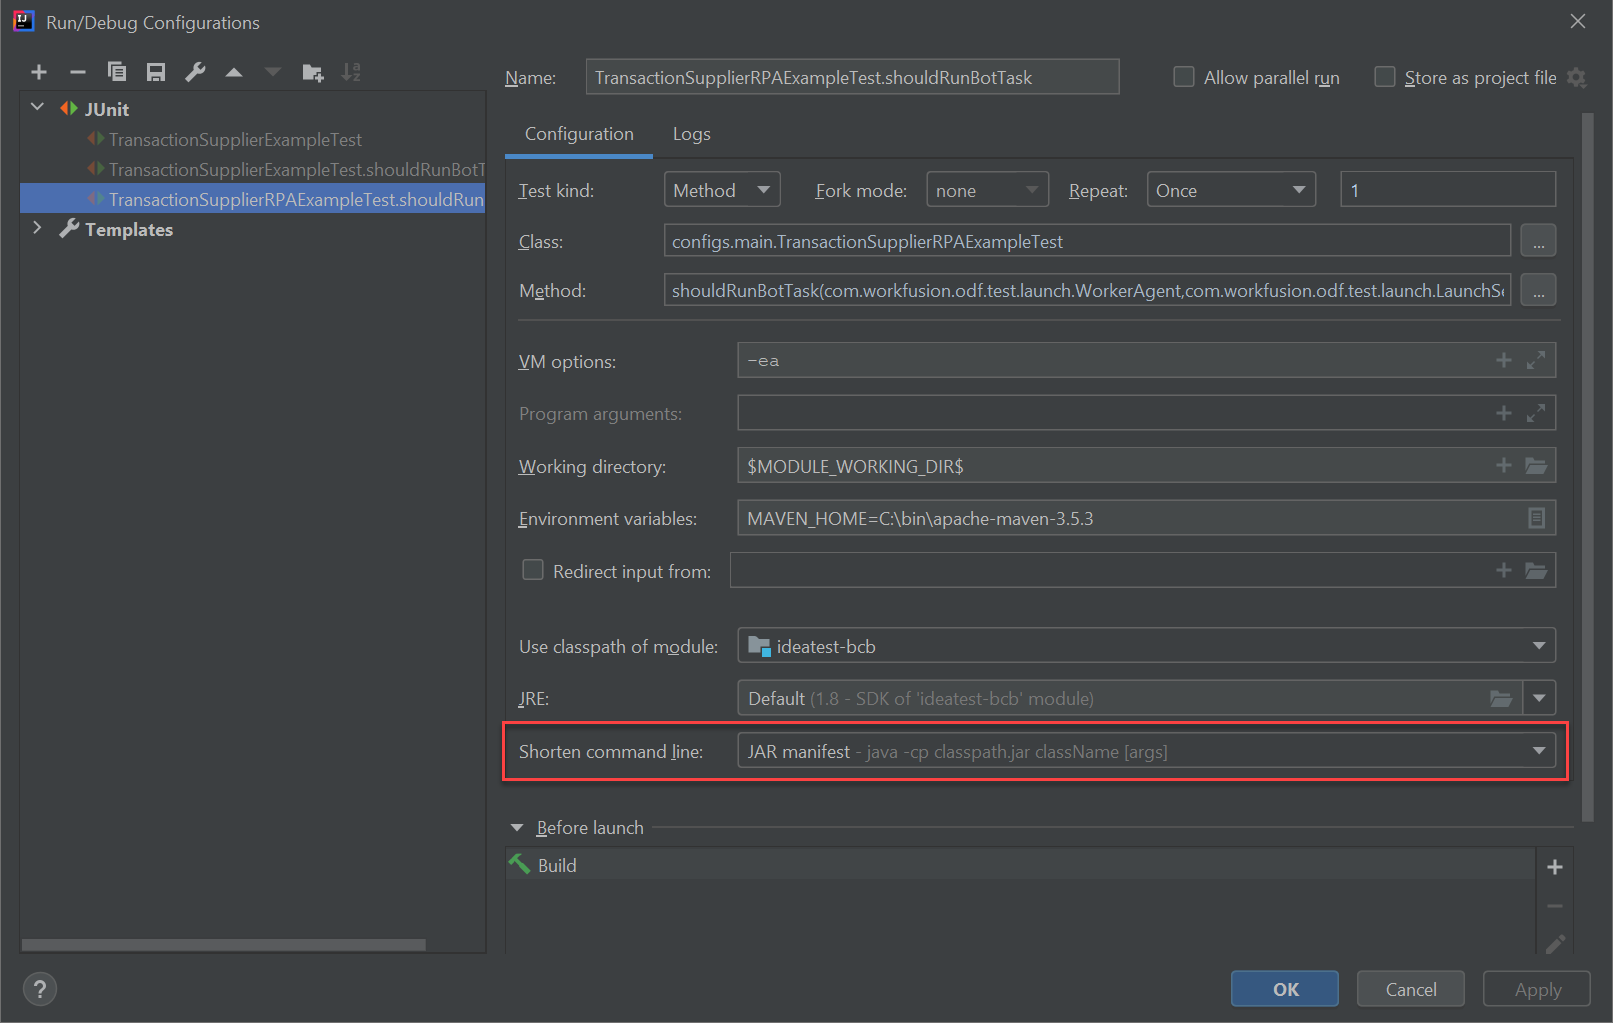This screenshot has width=1613, height=1023.
Task: Browse for a Redirect input file
Action: pyautogui.click(x=1536, y=571)
